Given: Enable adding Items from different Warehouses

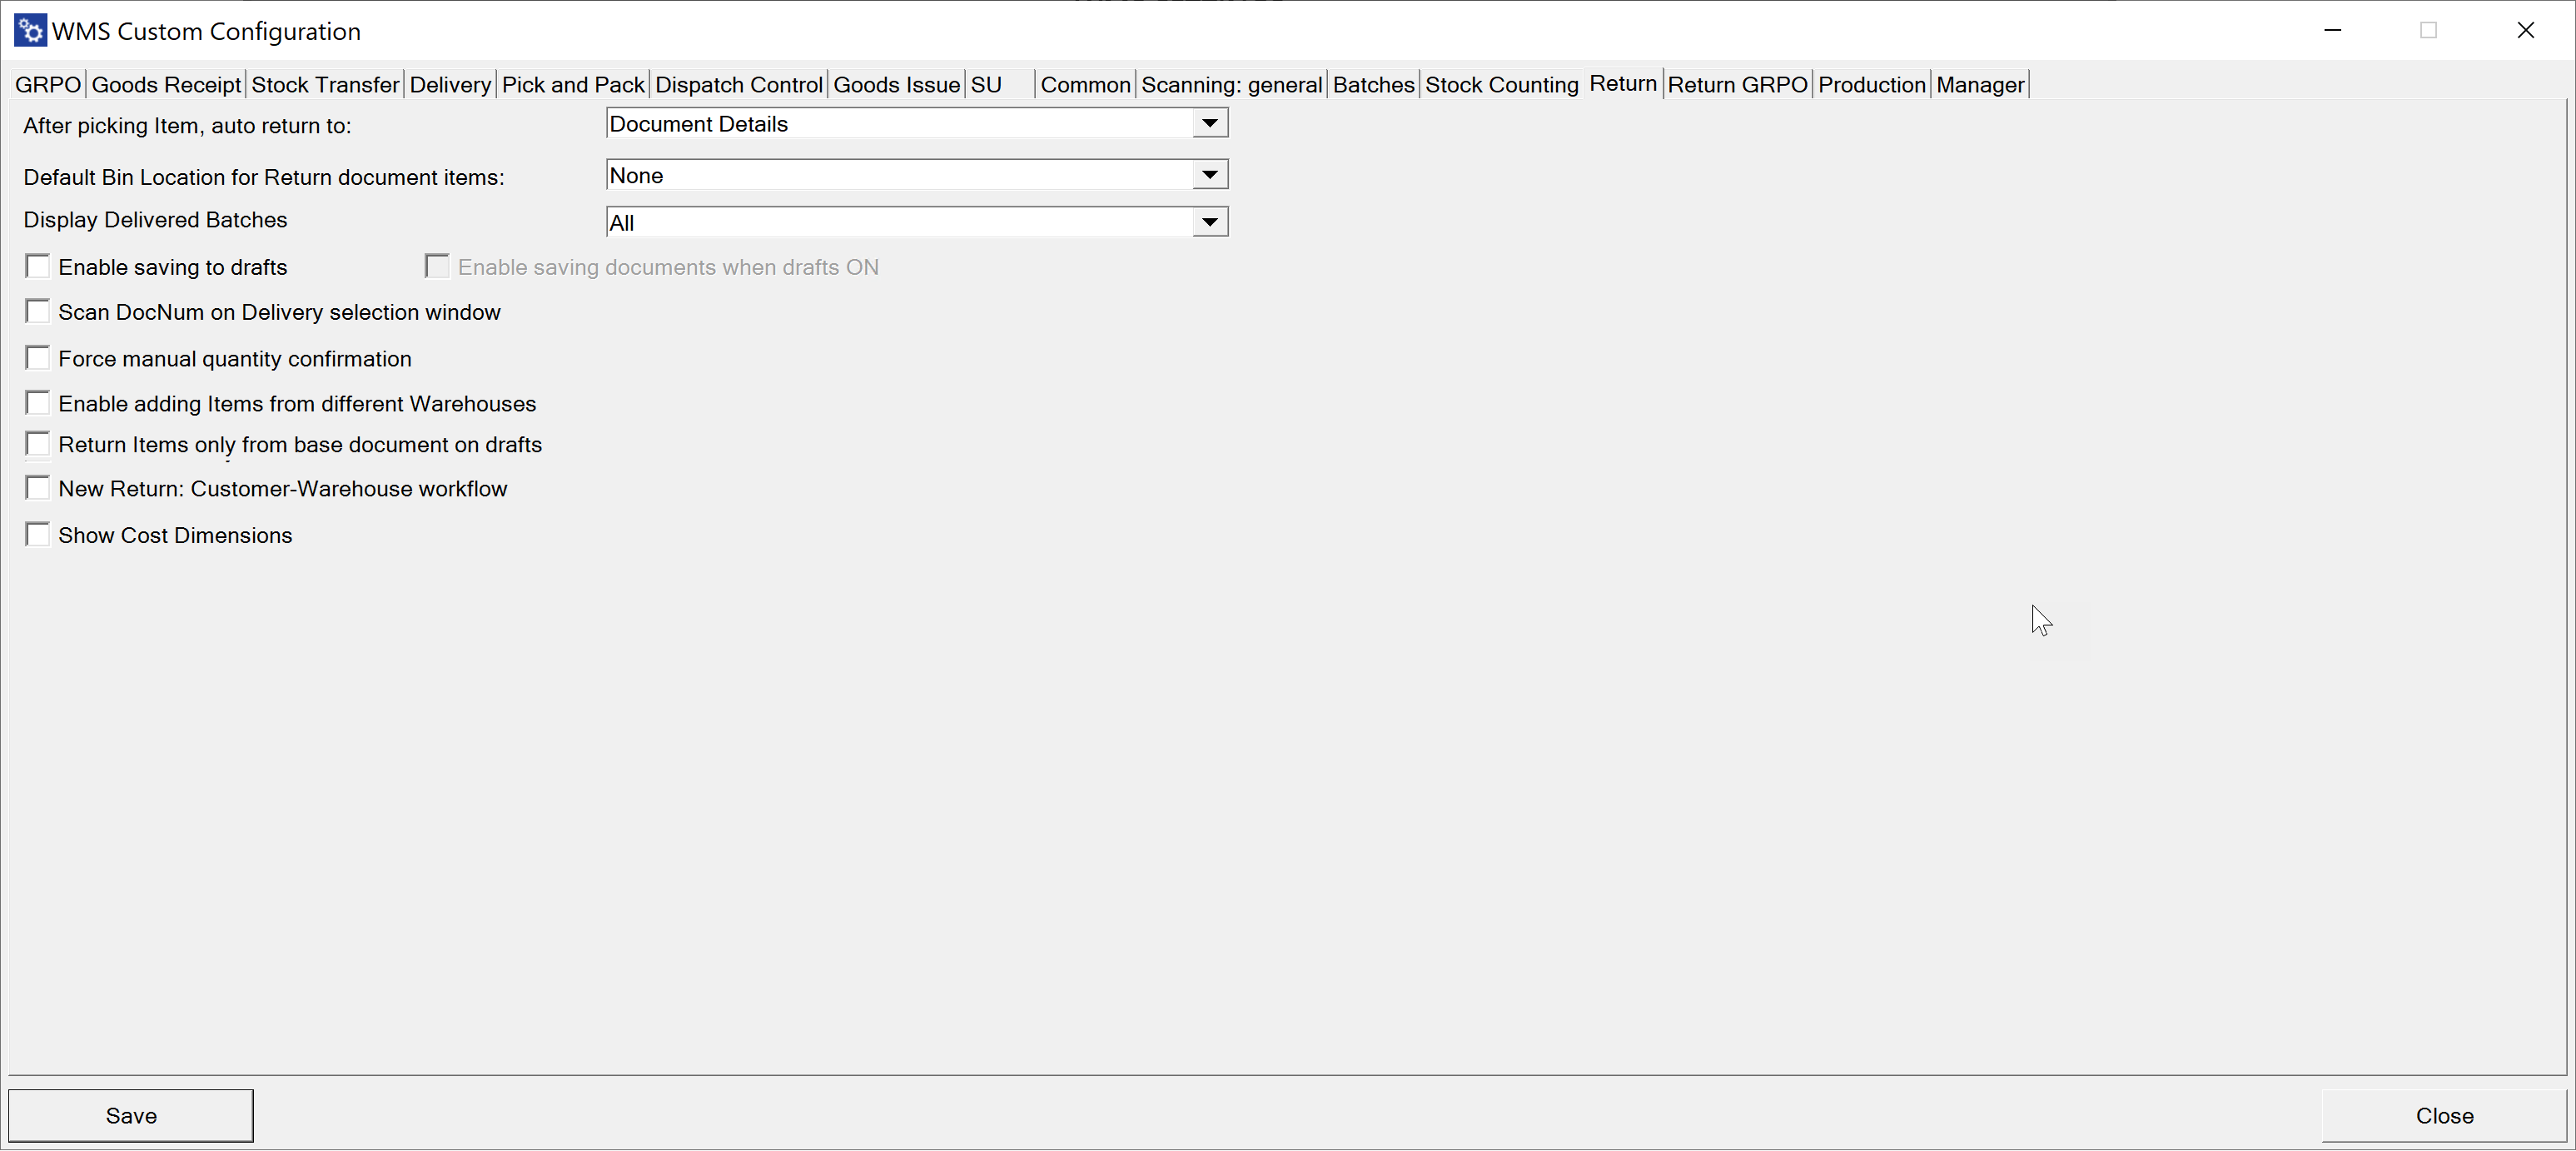Looking at the screenshot, I should [38, 403].
